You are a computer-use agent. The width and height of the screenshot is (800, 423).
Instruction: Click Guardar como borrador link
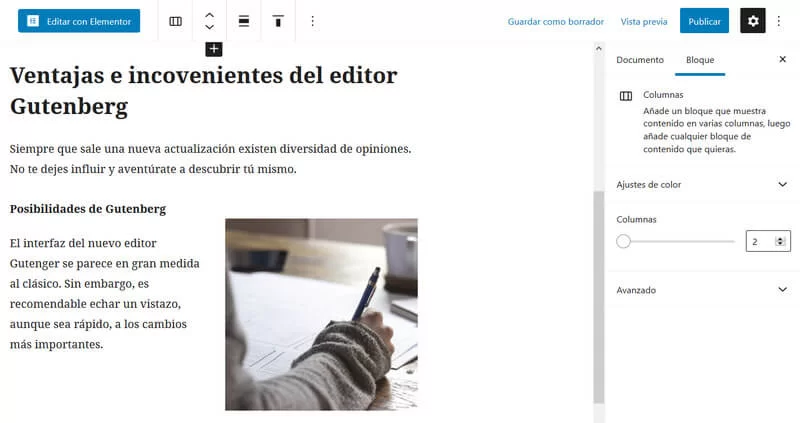(x=556, y=21)
